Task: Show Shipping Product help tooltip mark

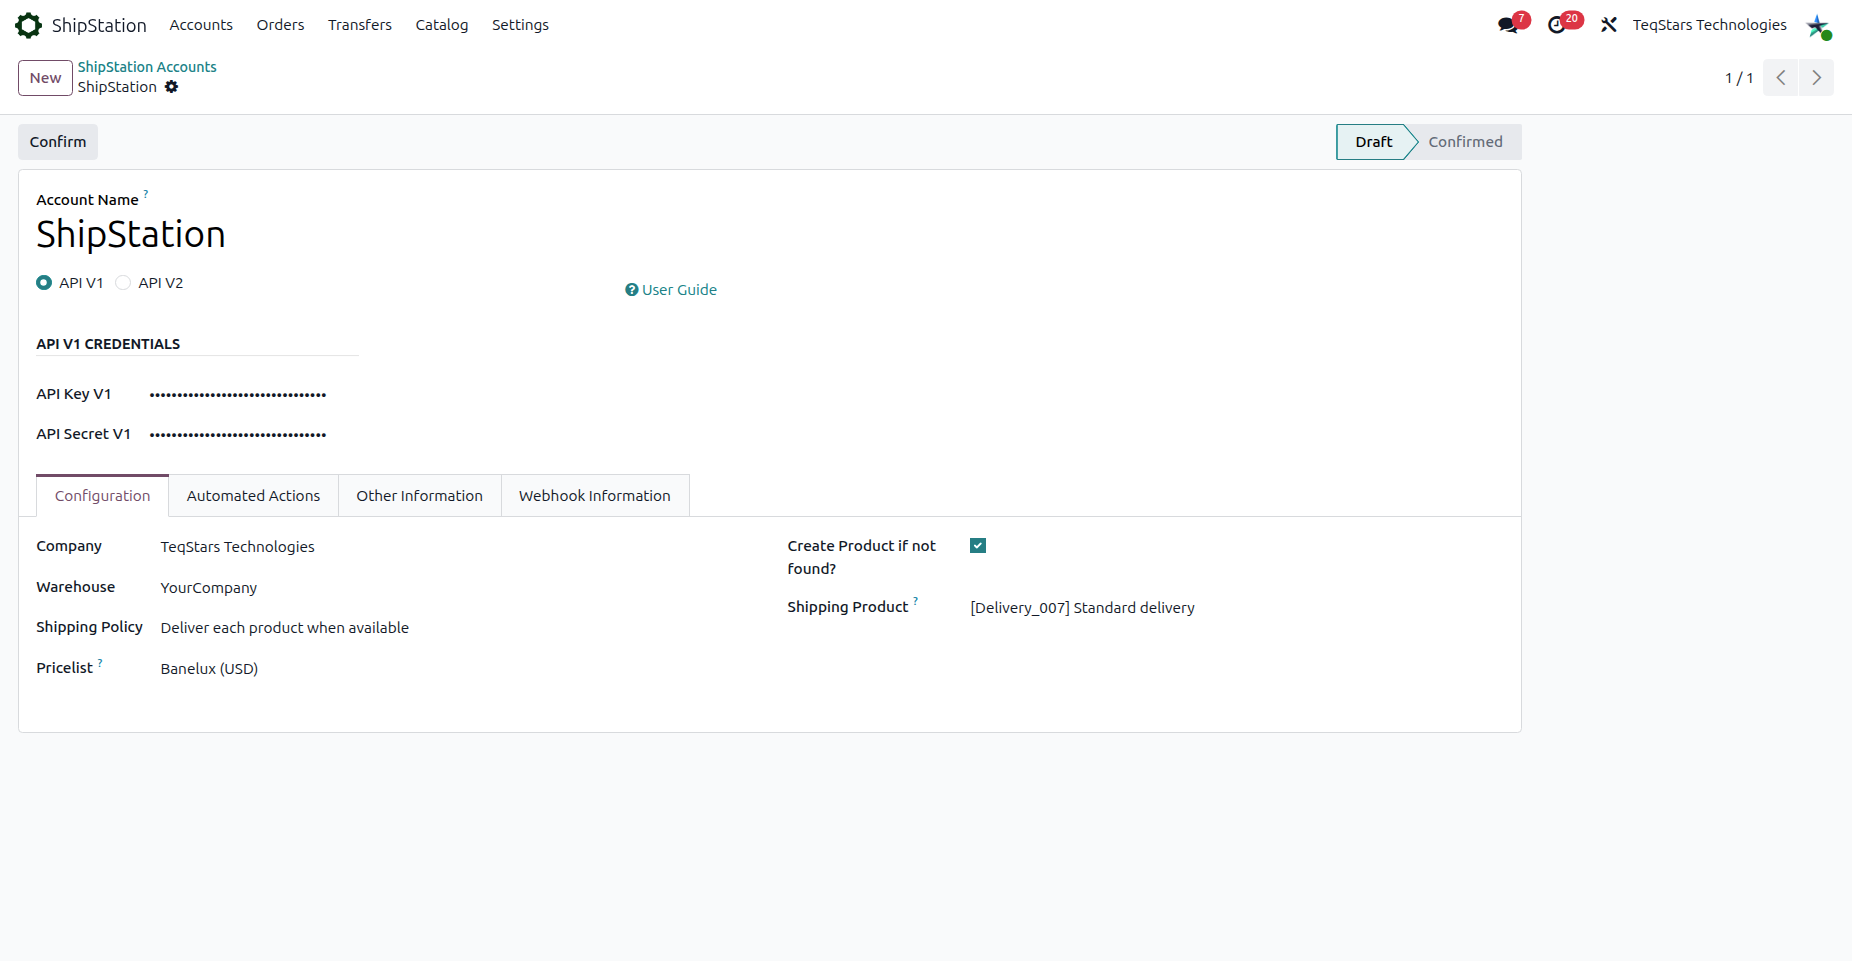Action: point(915,601)
